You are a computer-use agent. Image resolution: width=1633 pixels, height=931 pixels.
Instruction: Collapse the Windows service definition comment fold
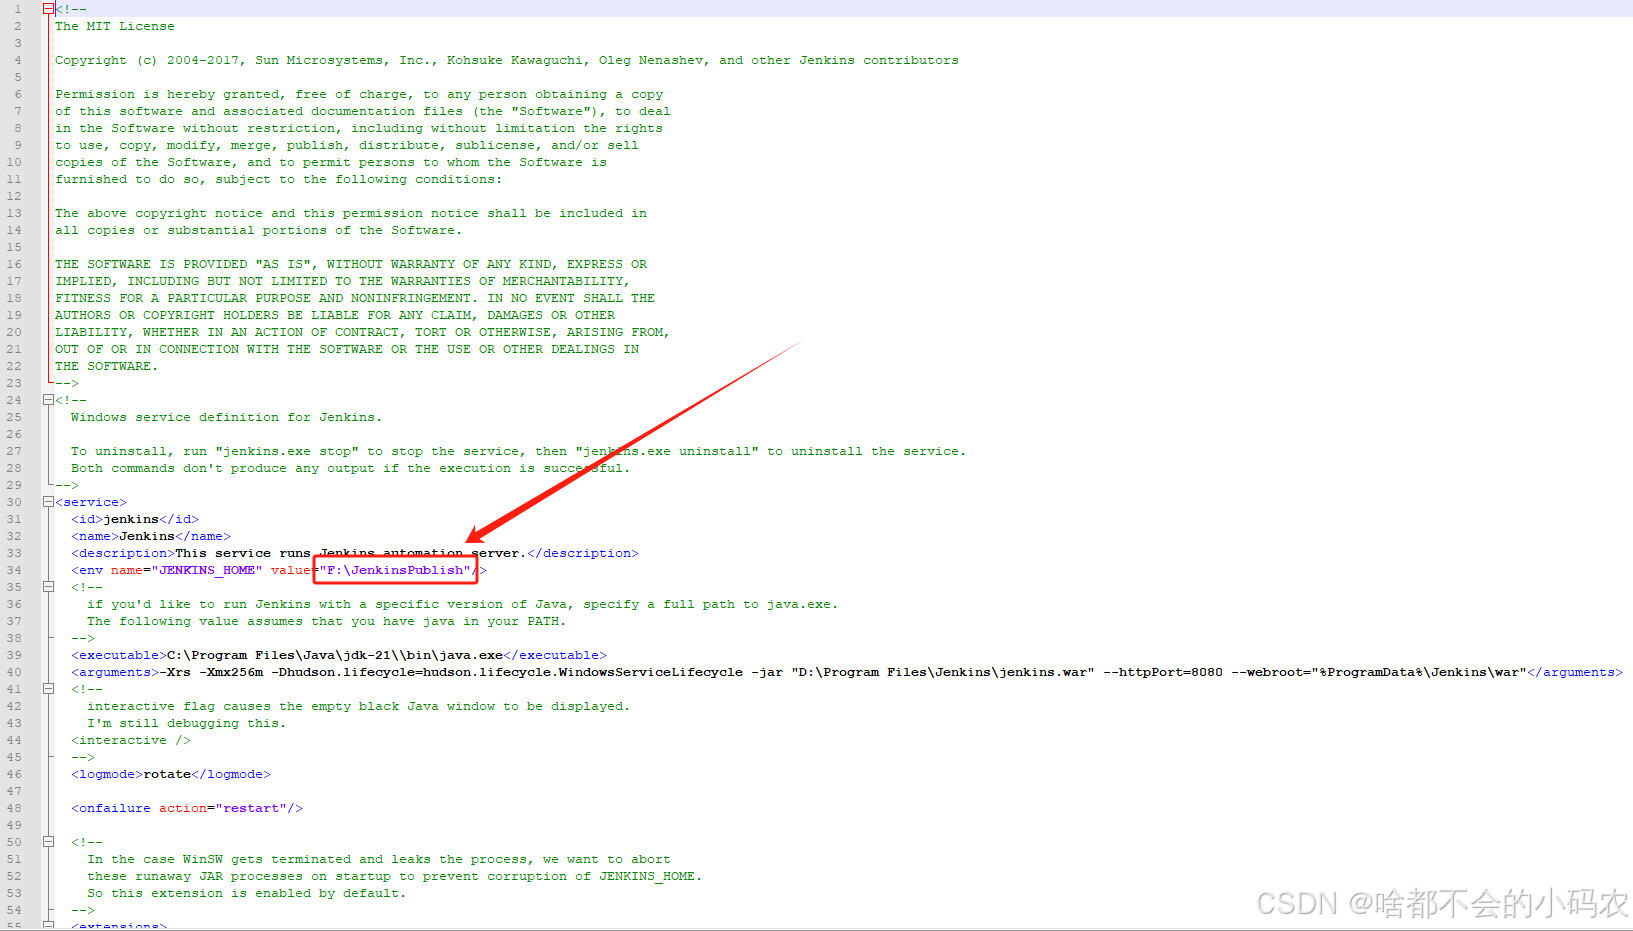(x=48, y=399)
